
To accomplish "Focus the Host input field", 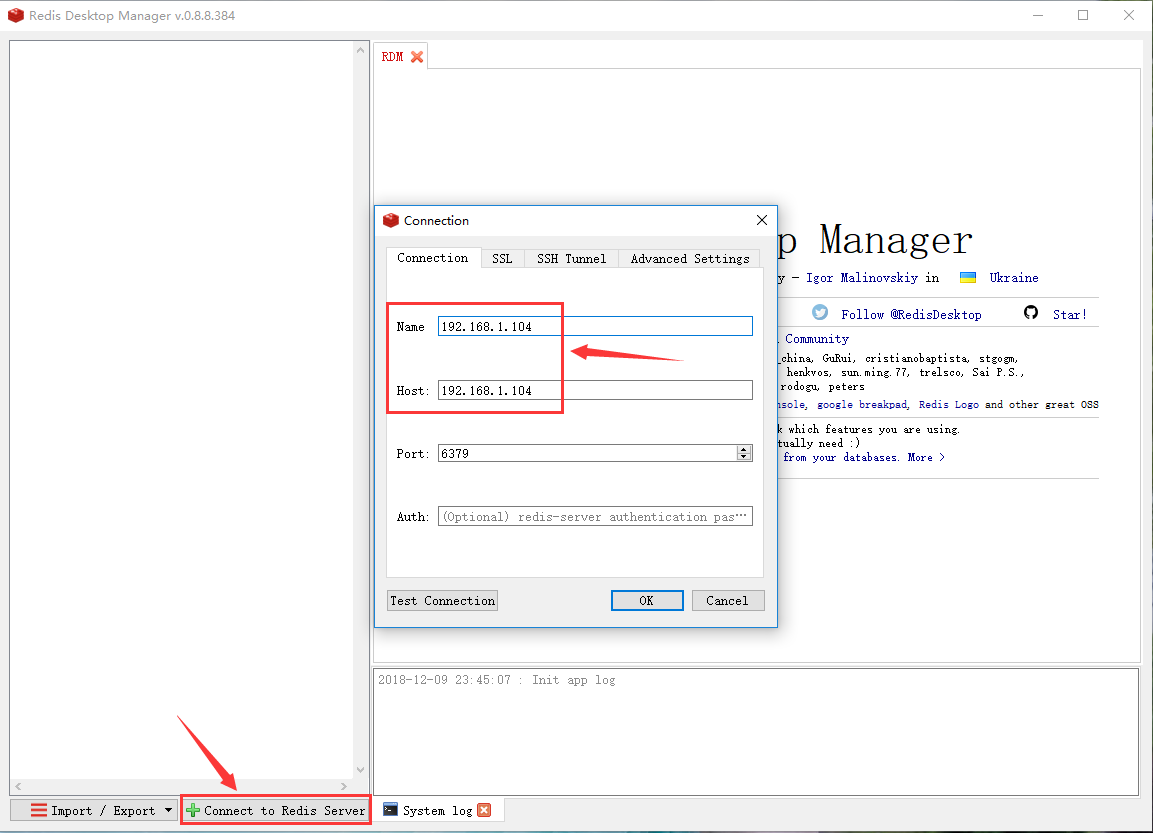I will pos(595,390).
